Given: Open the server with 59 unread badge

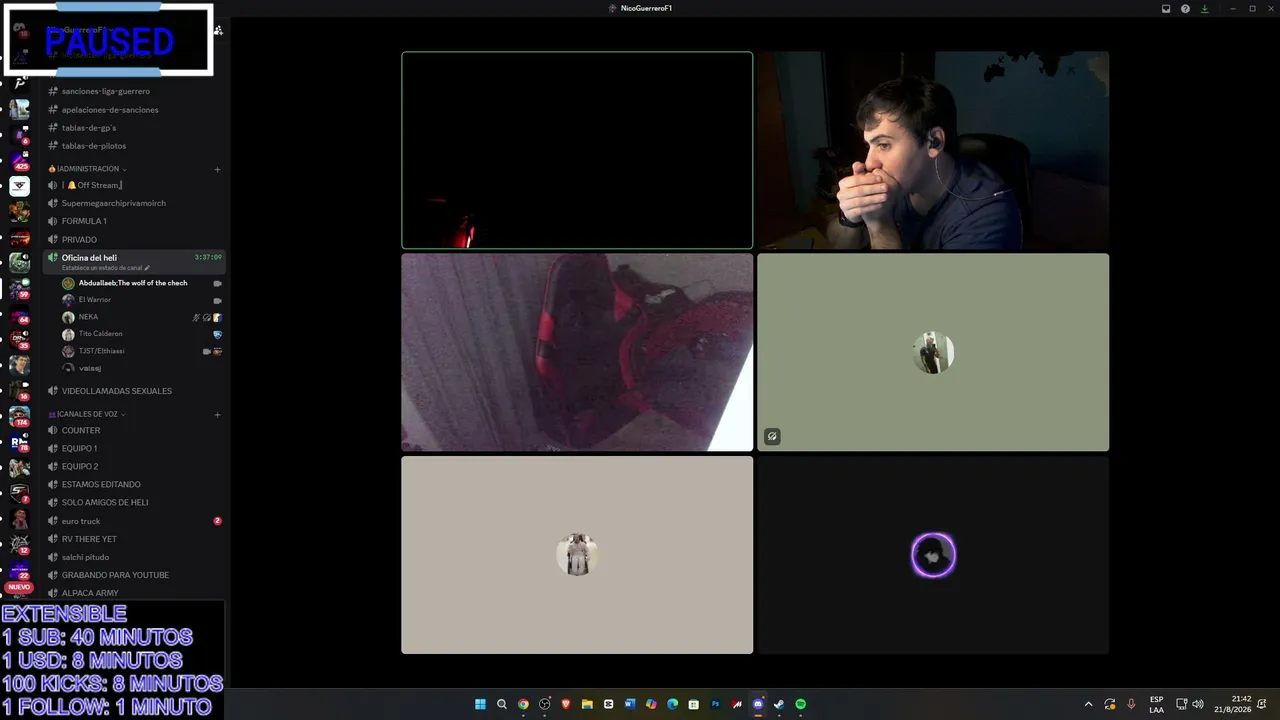Looking at the screenshot, I should tap(20, 290).
